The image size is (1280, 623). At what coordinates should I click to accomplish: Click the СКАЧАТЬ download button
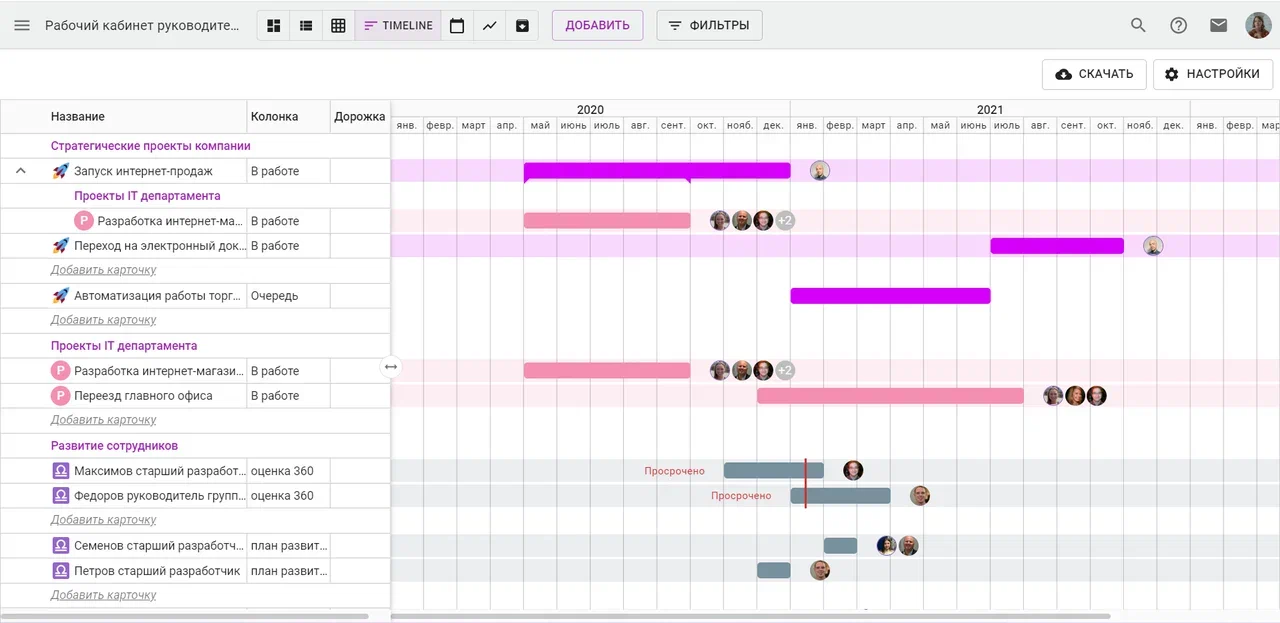(x=1094, y=74)
